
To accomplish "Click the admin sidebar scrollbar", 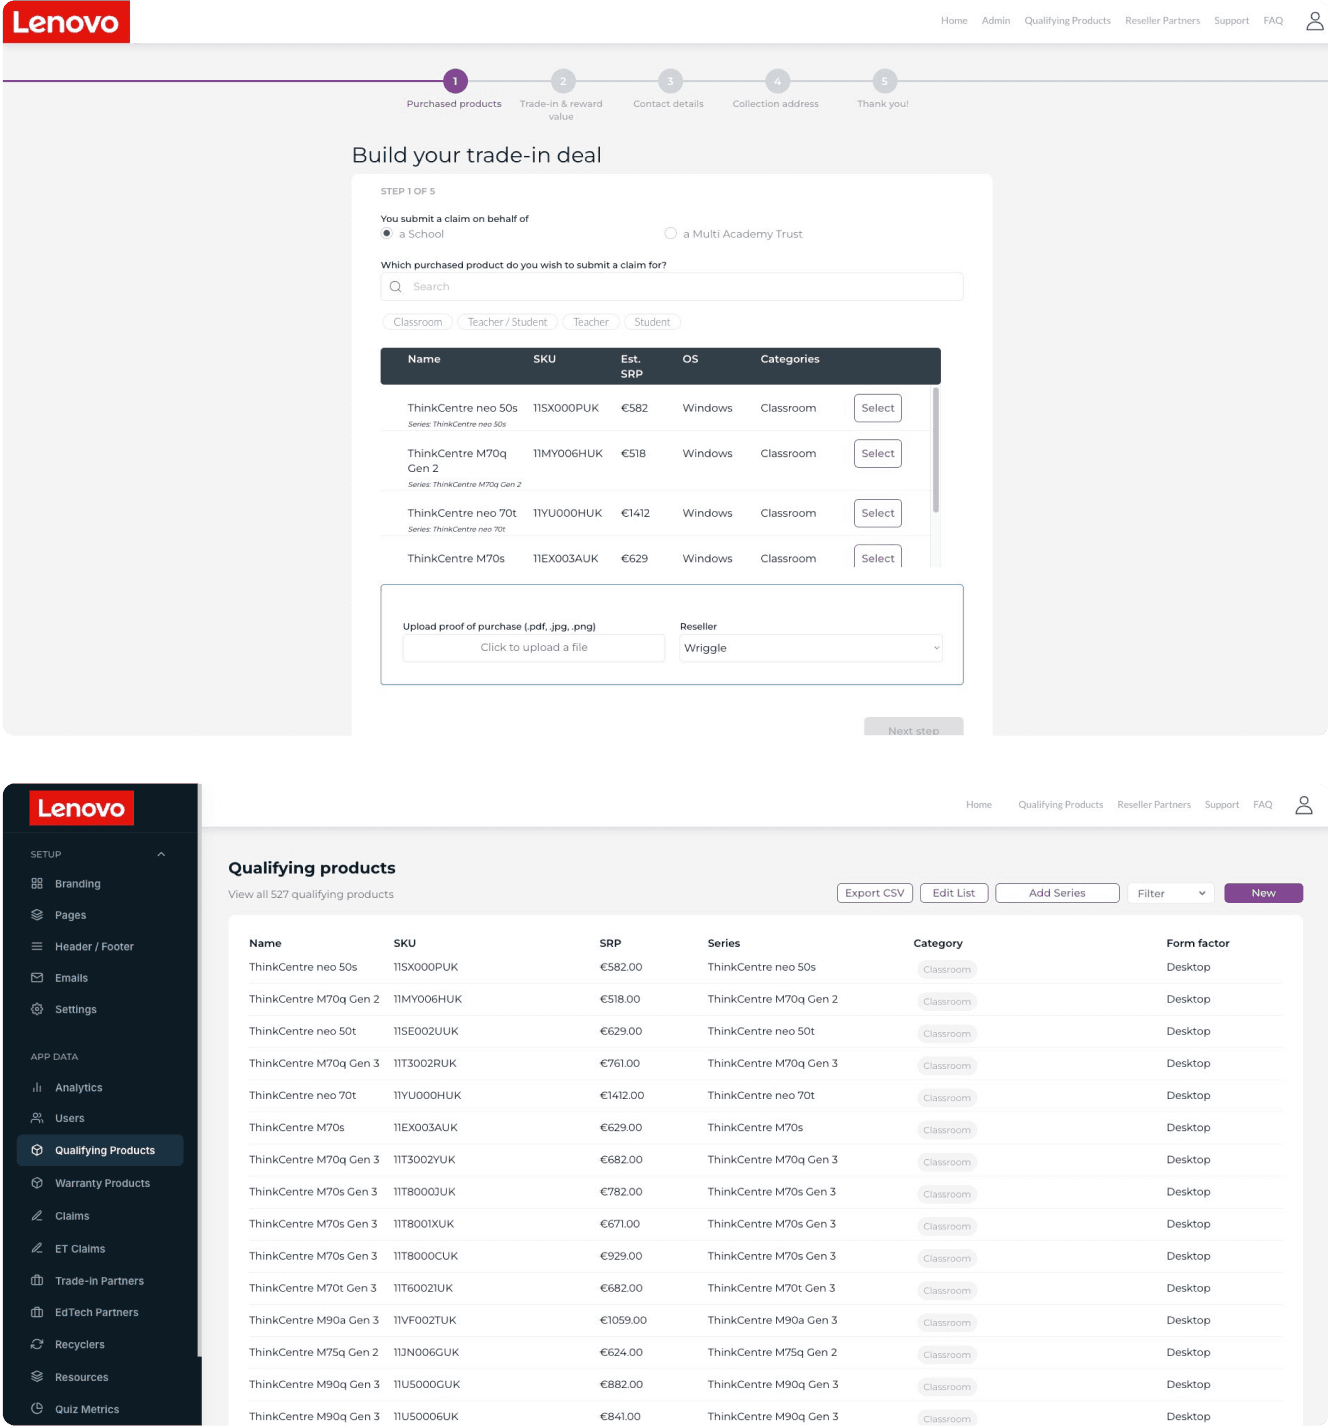I will tap(199, 1070).
